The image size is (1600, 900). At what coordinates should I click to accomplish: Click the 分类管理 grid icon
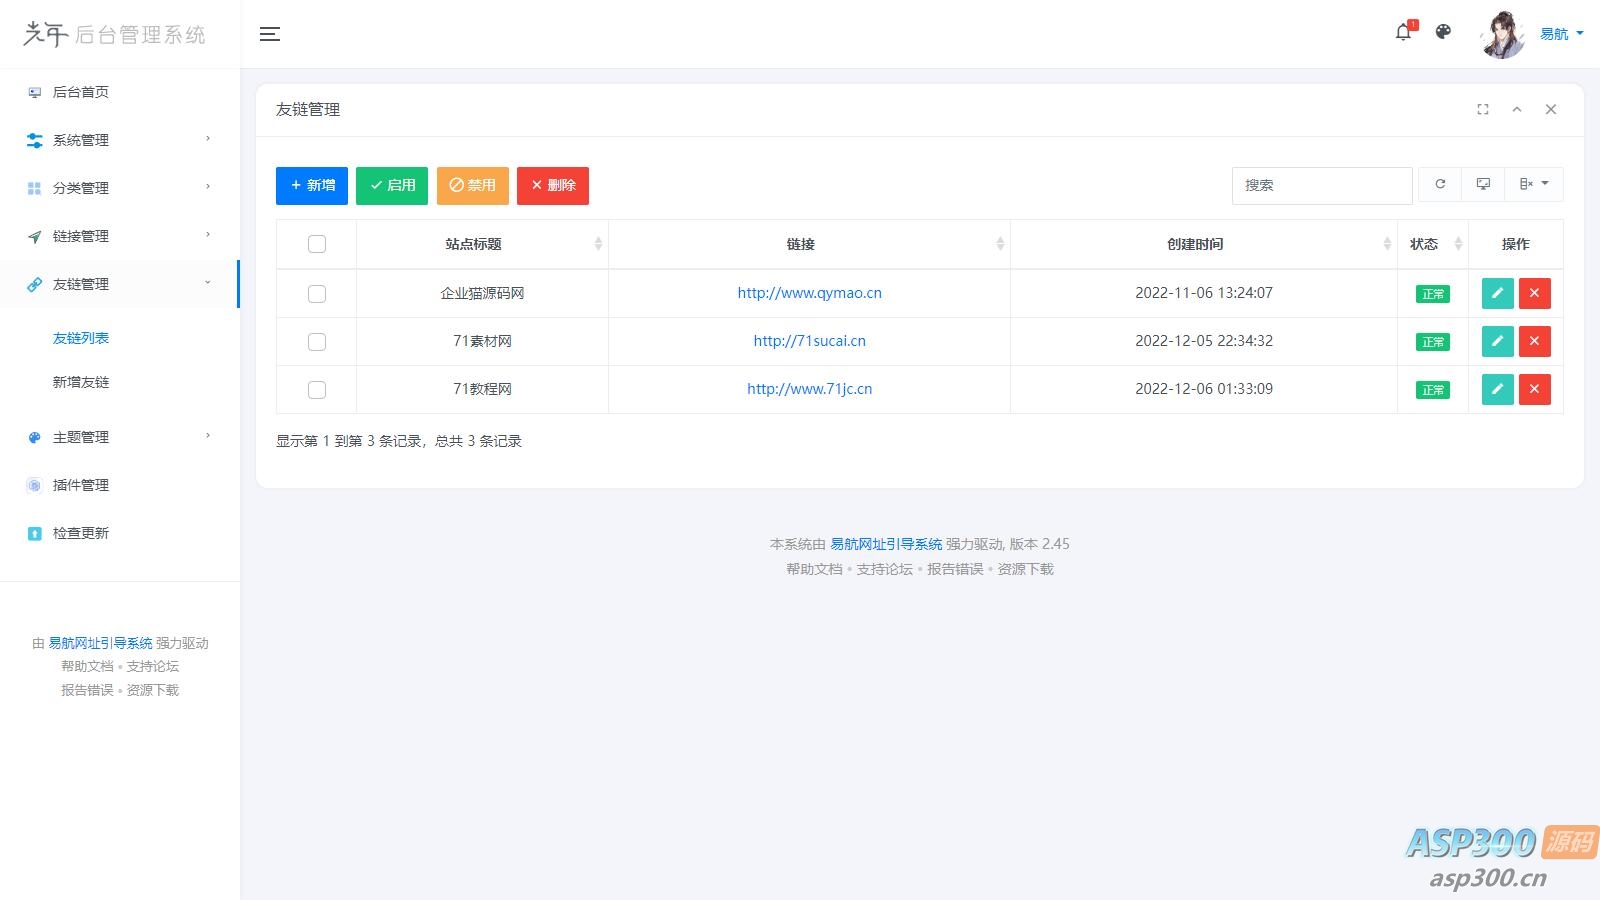(34, 188)
